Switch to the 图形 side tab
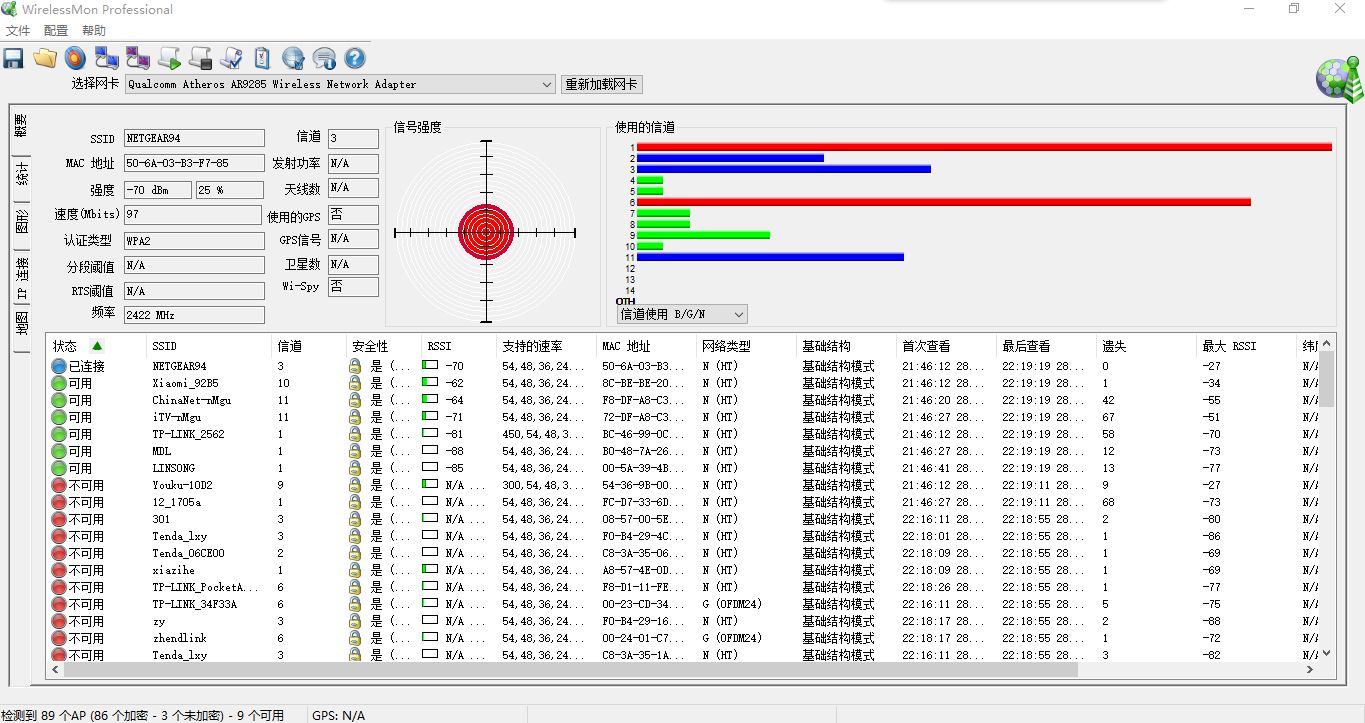Image resolution: width=1365 pixels, height=723 pixels. click(x=21, y=221)
